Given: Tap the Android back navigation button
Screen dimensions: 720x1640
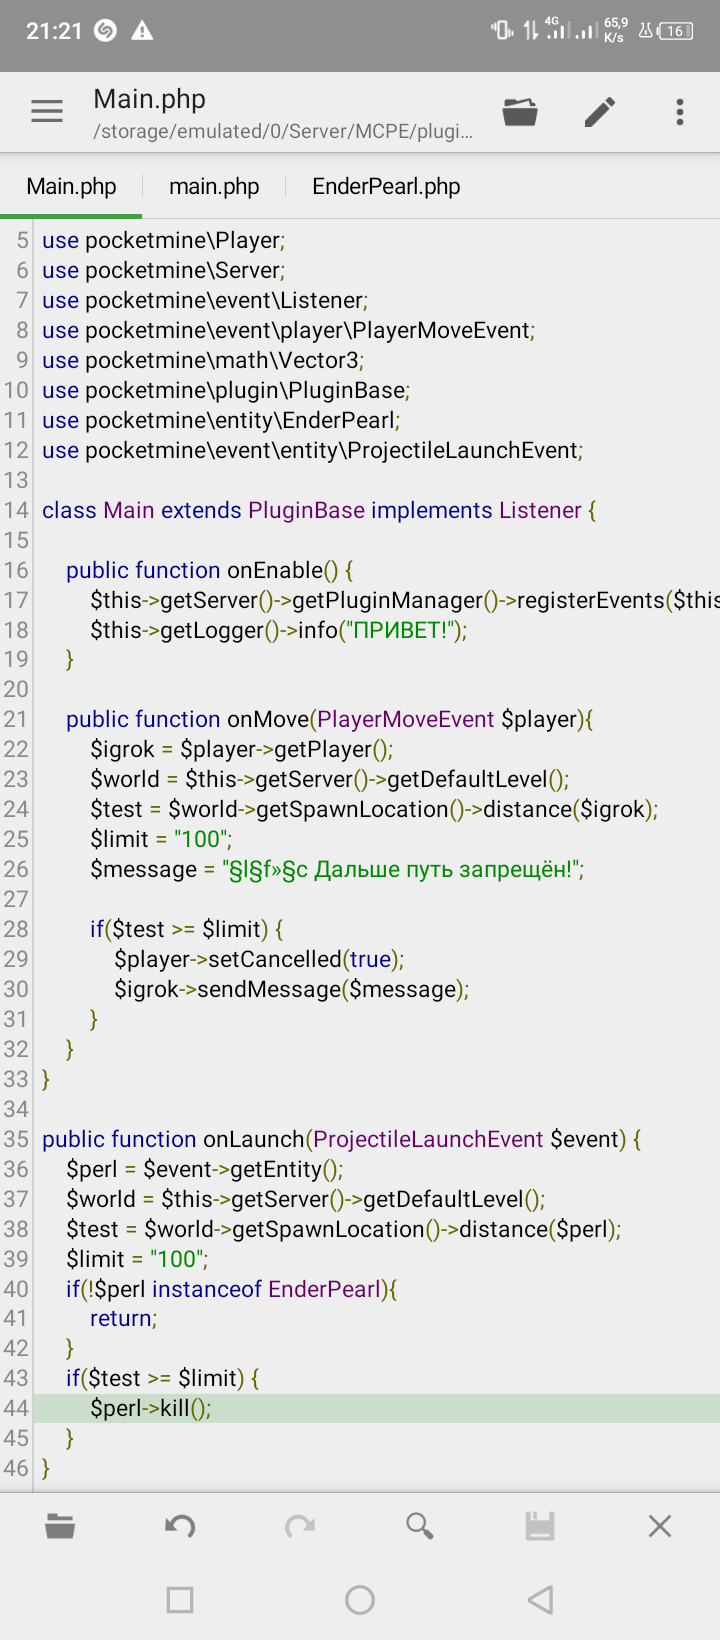Looking at the screenshot, I should [x=540, y=1600].
